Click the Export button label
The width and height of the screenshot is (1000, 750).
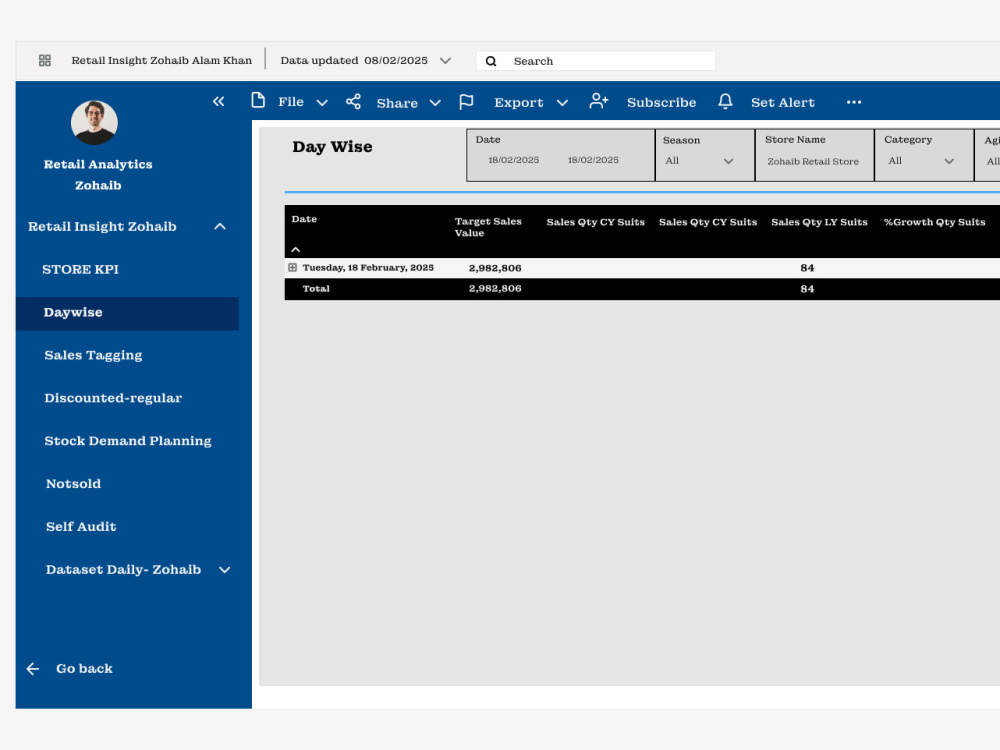click(x=518, y=103)
